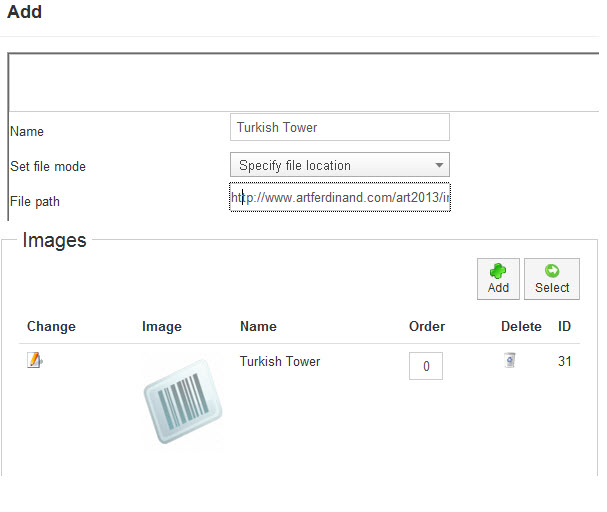
Task: Click the ID column header
Action: [x=564, y=326]
